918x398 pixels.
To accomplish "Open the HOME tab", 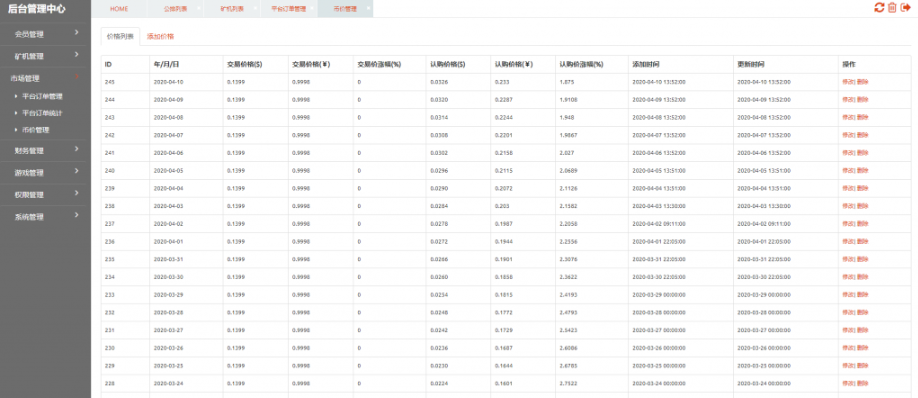I will tap(119, 9).
